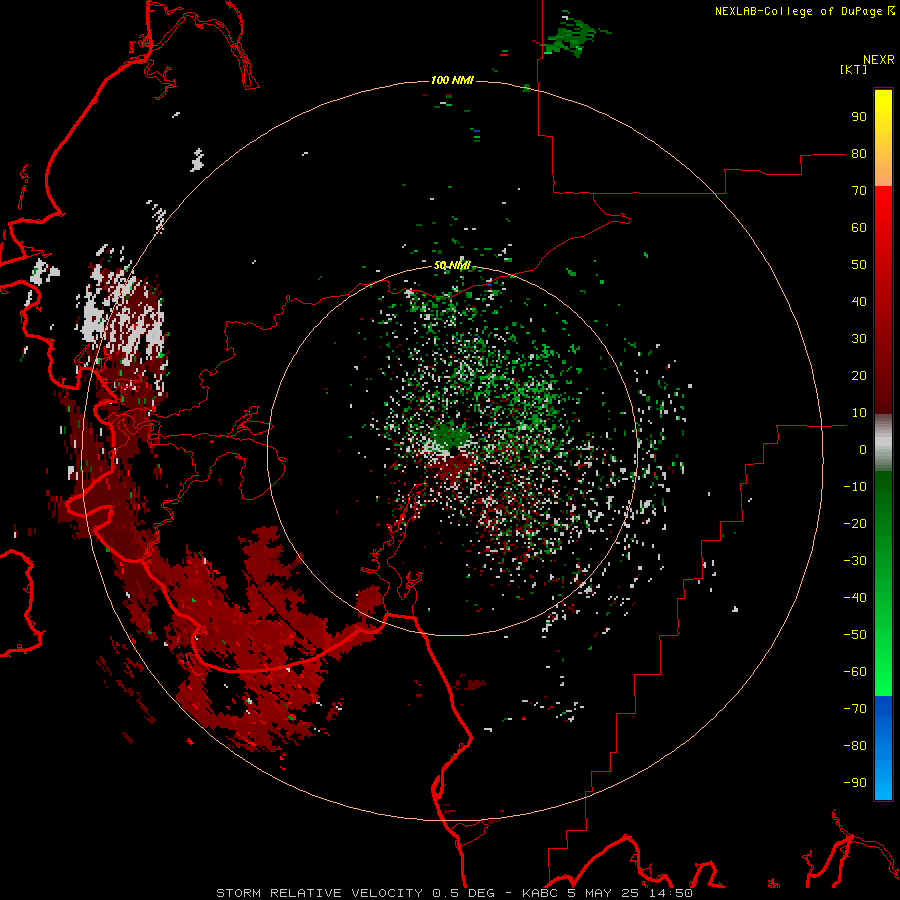Viewport: 900px width, 900px height.
Task: Click the radar site at the rings' center
Action: click(x=452, y=450)
